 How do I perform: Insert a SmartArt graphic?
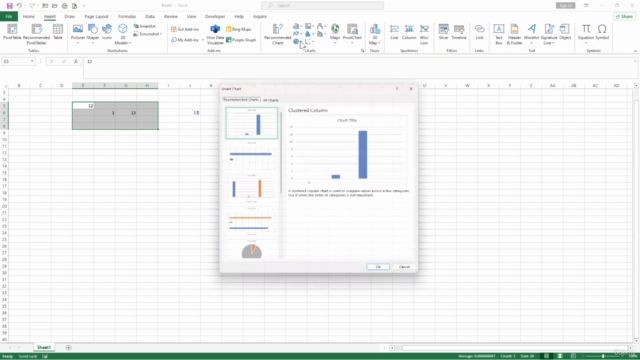144,26
